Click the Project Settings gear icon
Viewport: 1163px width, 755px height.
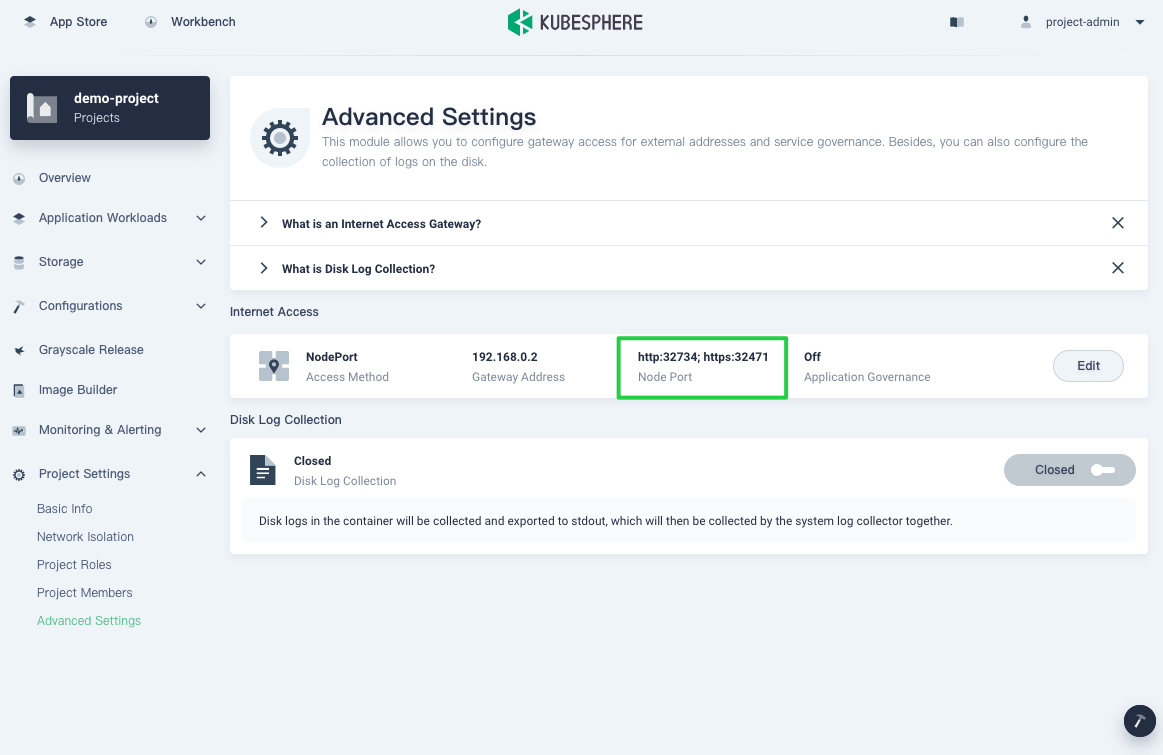coord(19,475)
